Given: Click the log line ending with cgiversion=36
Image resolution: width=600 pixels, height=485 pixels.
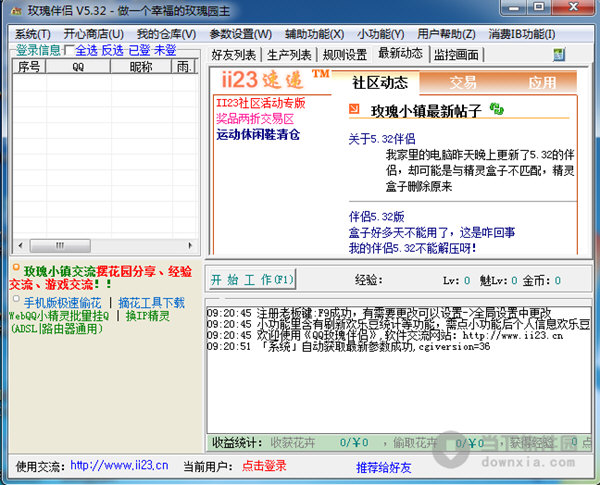Looking at the screenshot, I should (348, 347).
